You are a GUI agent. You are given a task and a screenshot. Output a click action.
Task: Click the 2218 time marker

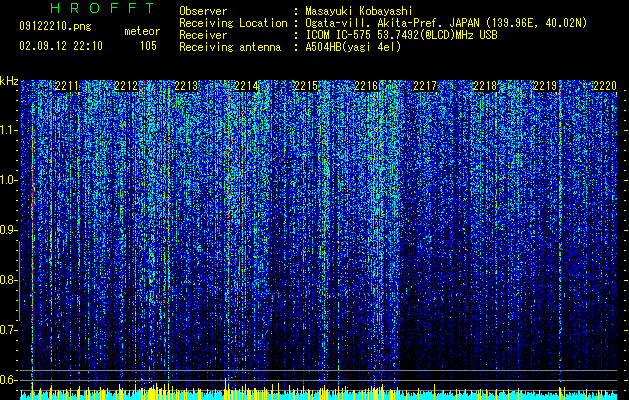point(485,86)
